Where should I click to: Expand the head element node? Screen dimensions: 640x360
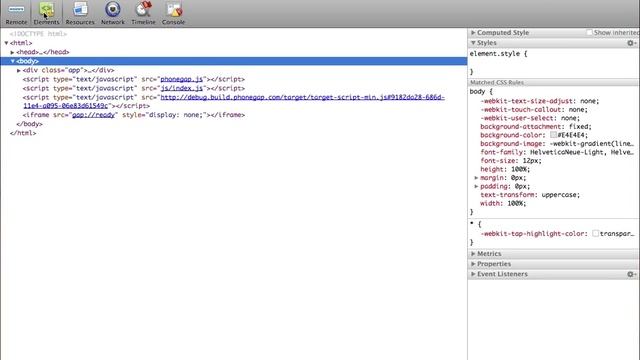[13, 52]
